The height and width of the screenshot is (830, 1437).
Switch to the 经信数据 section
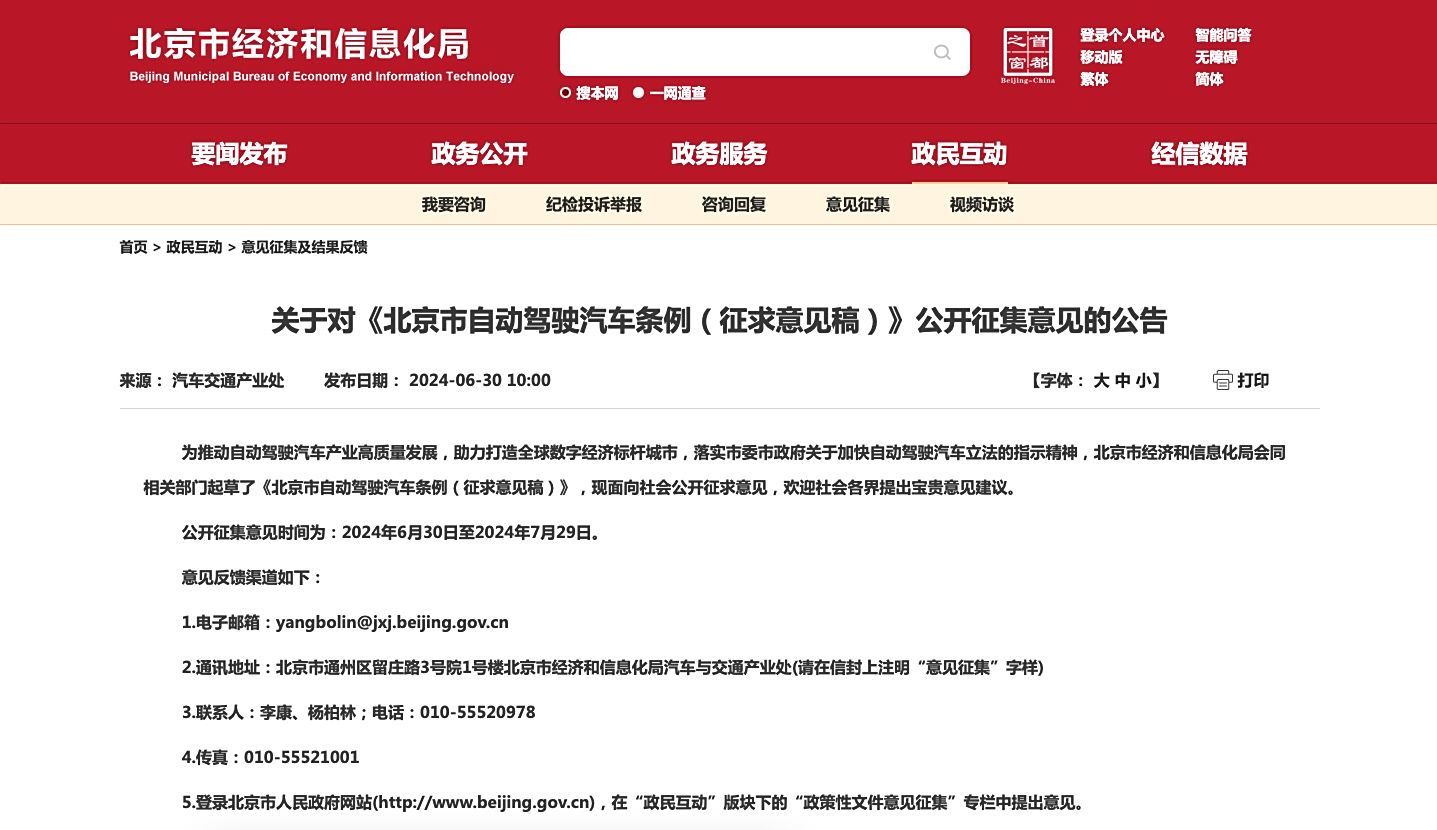tap(1199, 154)
